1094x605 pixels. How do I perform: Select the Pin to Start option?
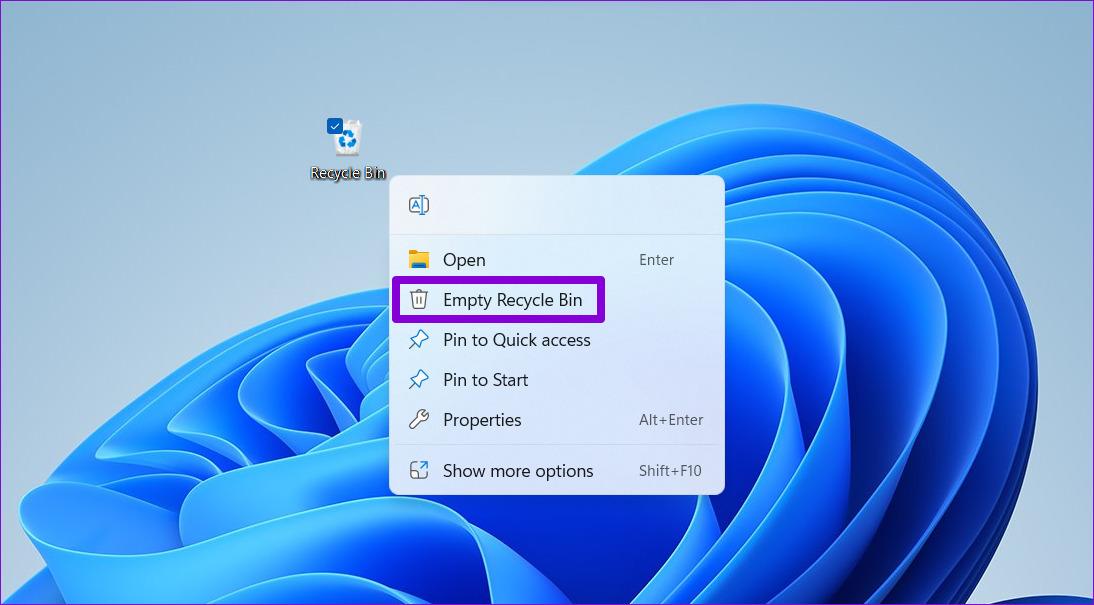point(485,380)
